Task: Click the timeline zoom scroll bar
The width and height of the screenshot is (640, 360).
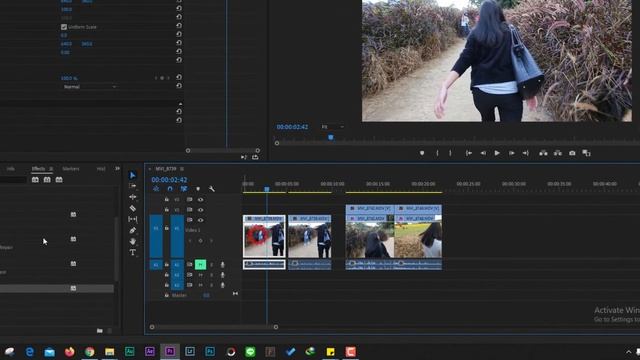Action: pyautogui.click(x=214, y=327)
